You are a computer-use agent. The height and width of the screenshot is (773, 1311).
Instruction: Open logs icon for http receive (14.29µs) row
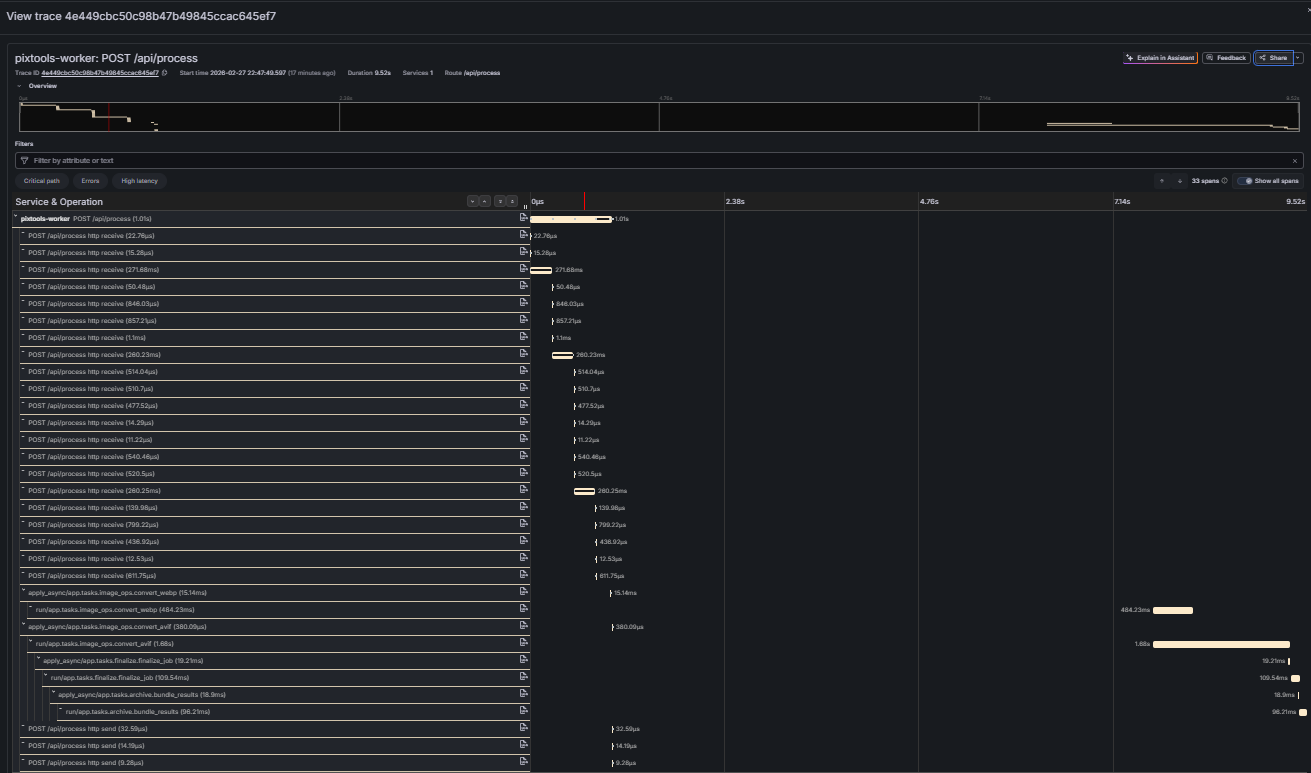pos(523,422)
